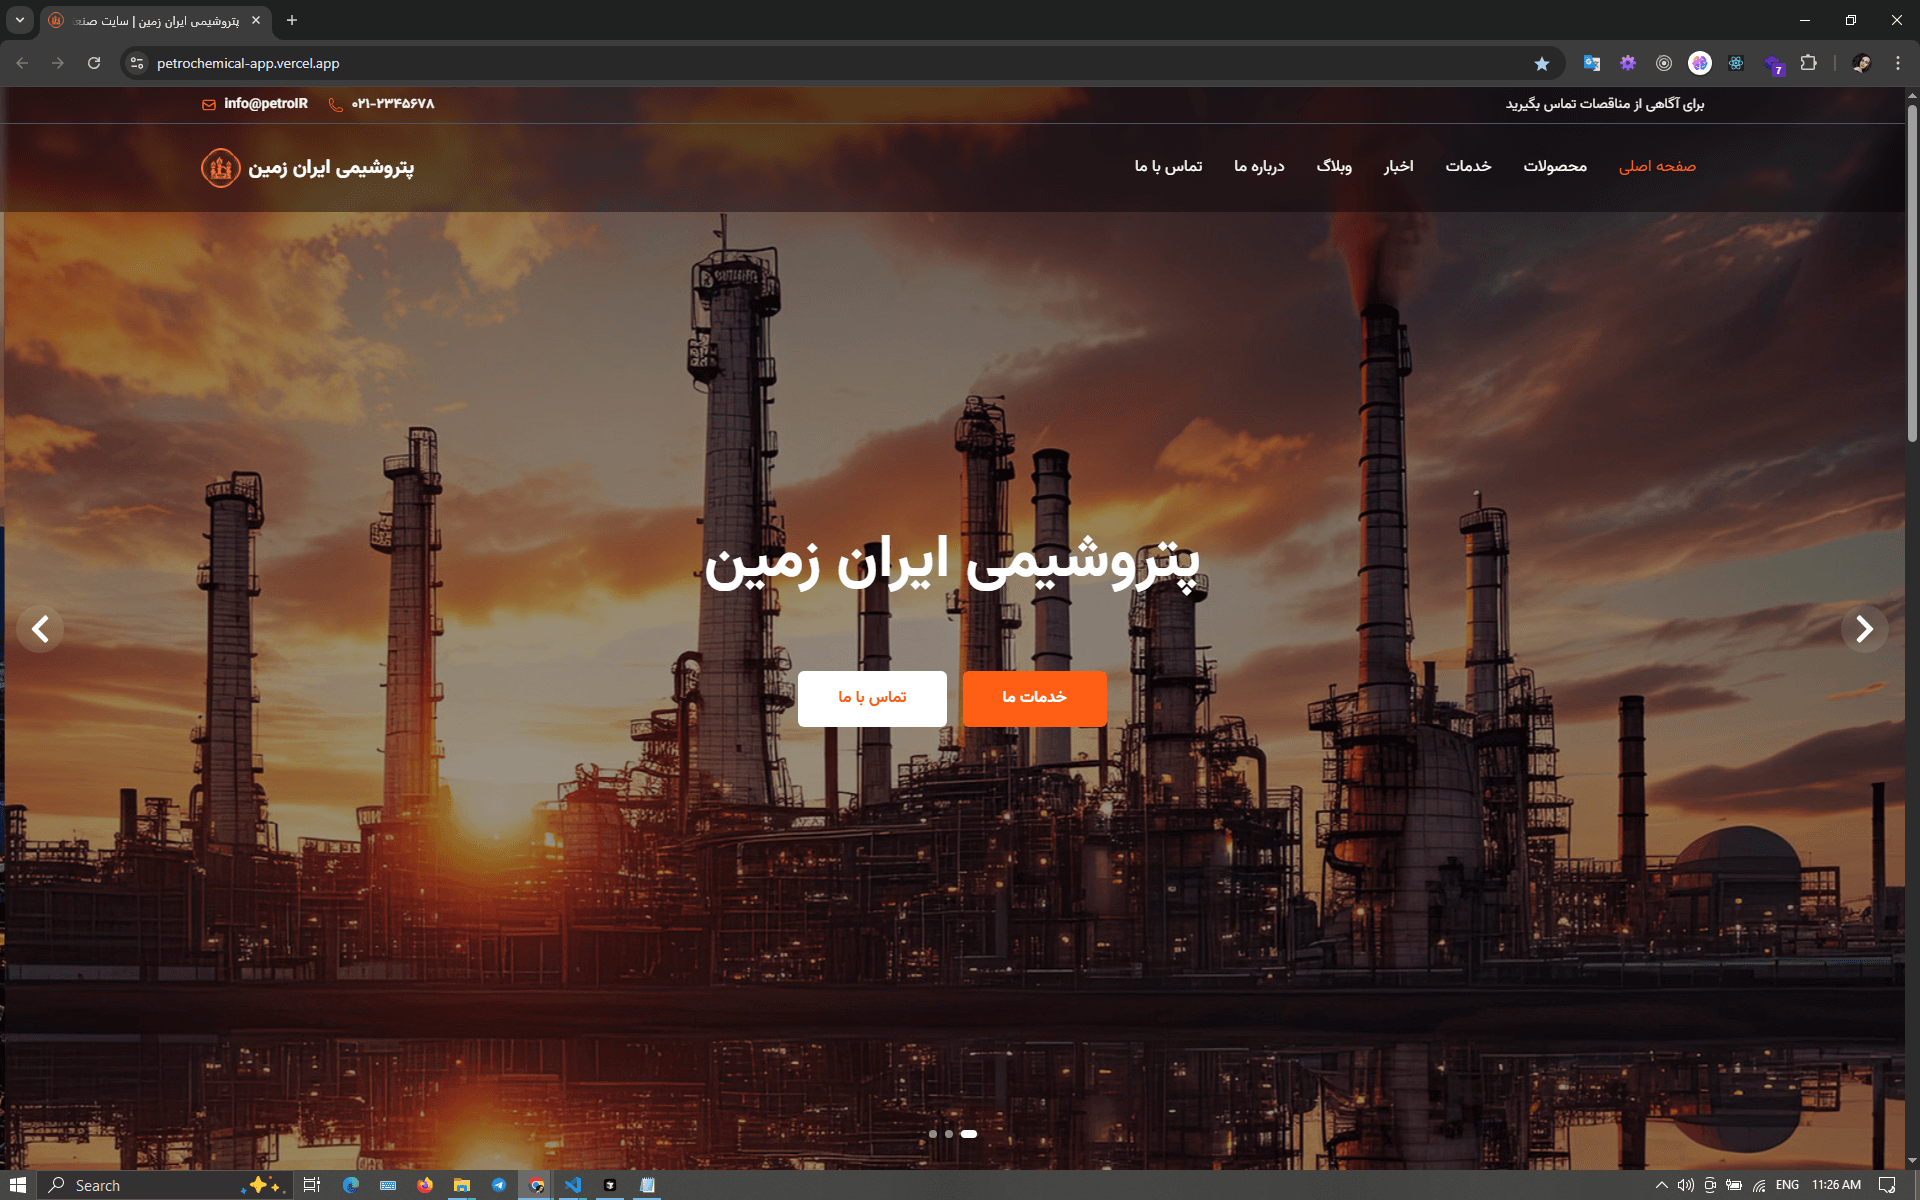Select the first carousel indicator dot
The image size is (1920, 1200).
(933, 1134)
